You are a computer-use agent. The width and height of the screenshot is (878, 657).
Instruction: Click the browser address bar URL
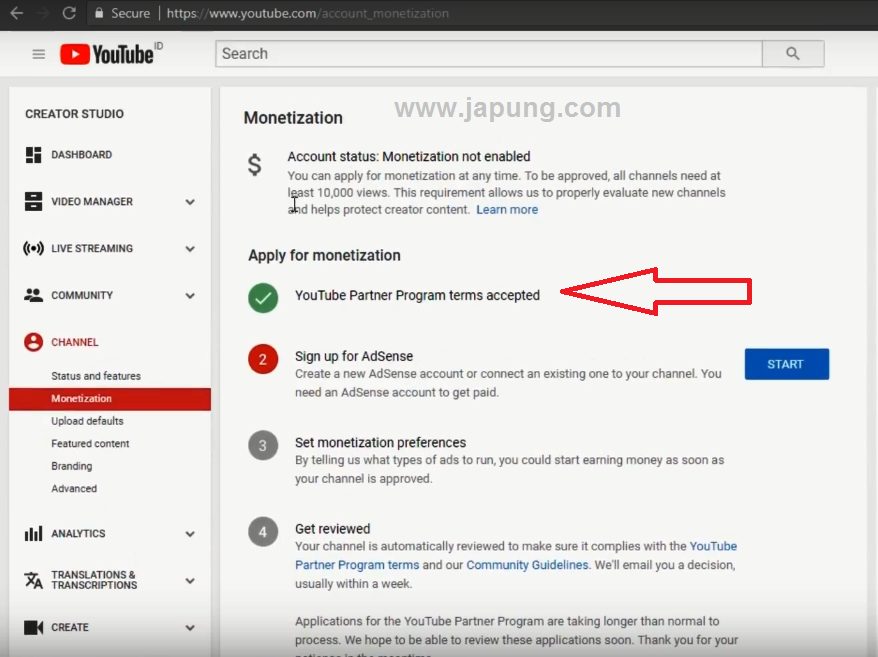tap(307, 13)
